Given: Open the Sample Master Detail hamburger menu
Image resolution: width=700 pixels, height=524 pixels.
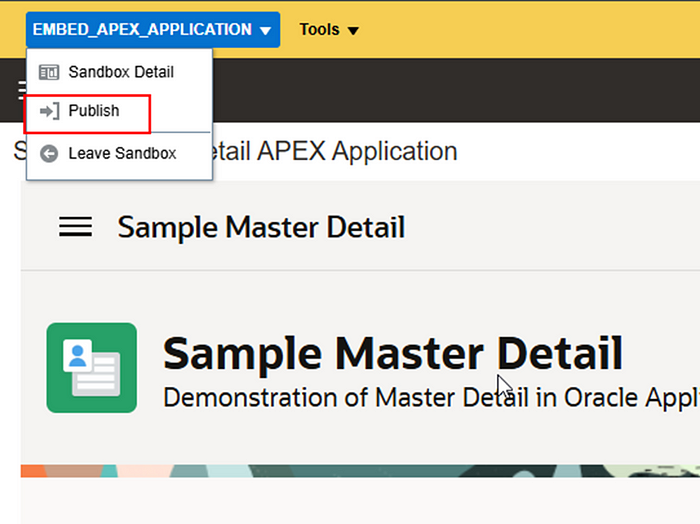Looking at the screenshot, I should tap(75, 227).
